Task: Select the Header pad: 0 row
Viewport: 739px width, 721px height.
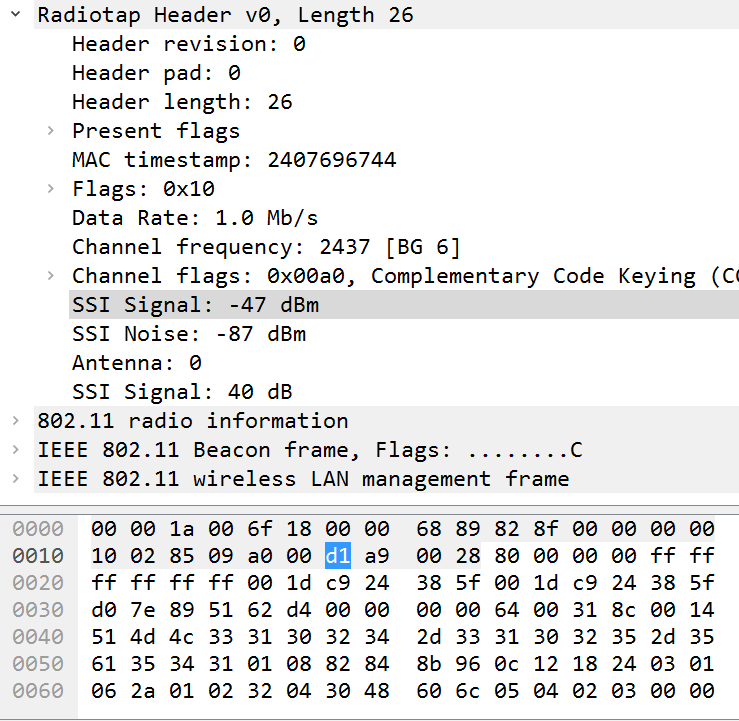Action: click(x=405, y=73)
